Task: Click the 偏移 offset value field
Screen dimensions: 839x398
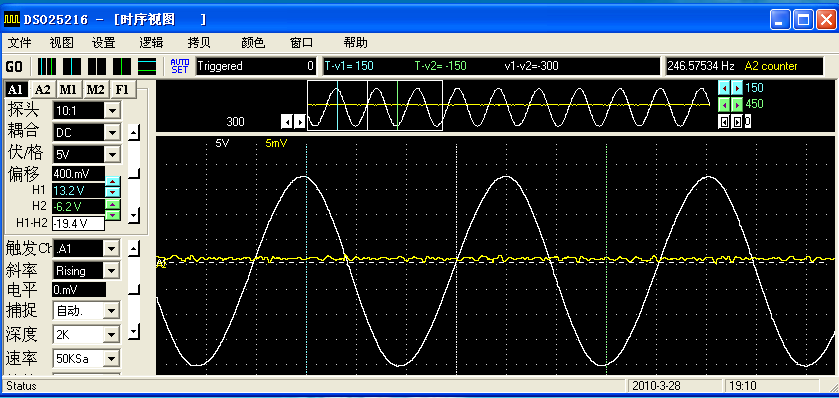Action: pyautogui.click(x=79, y=174)
